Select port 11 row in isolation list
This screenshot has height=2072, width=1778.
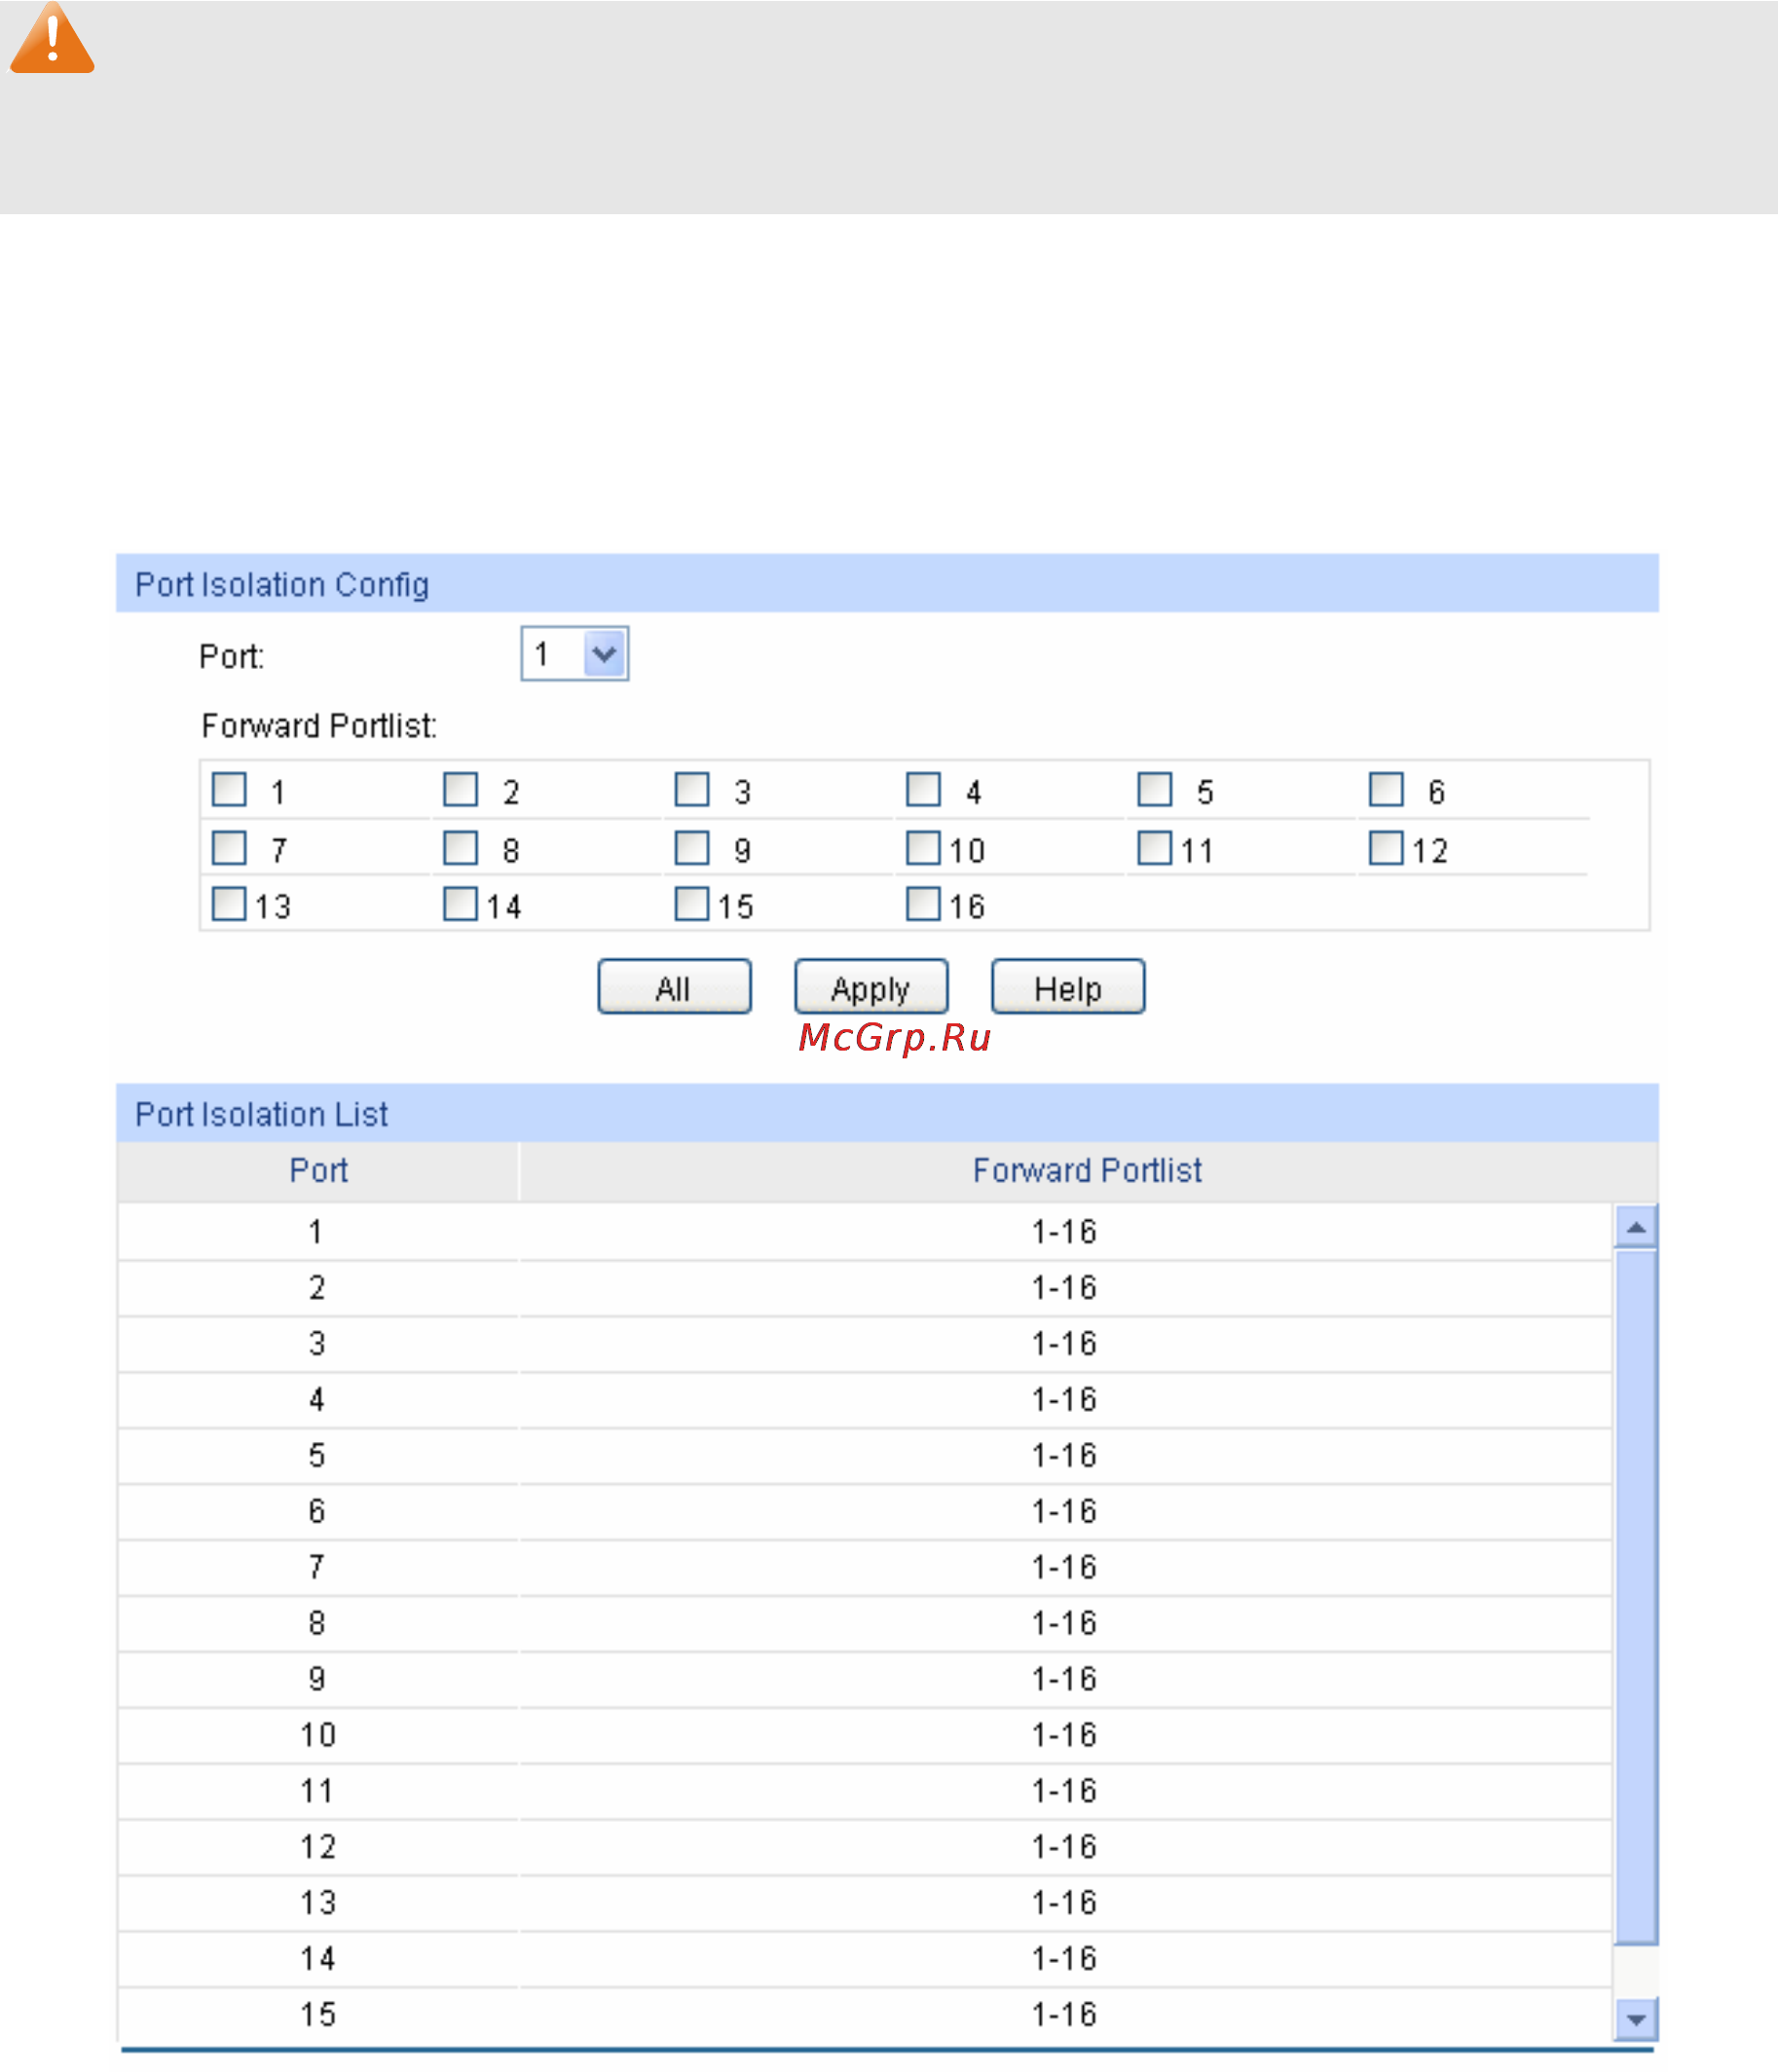tap(865, 1792)
